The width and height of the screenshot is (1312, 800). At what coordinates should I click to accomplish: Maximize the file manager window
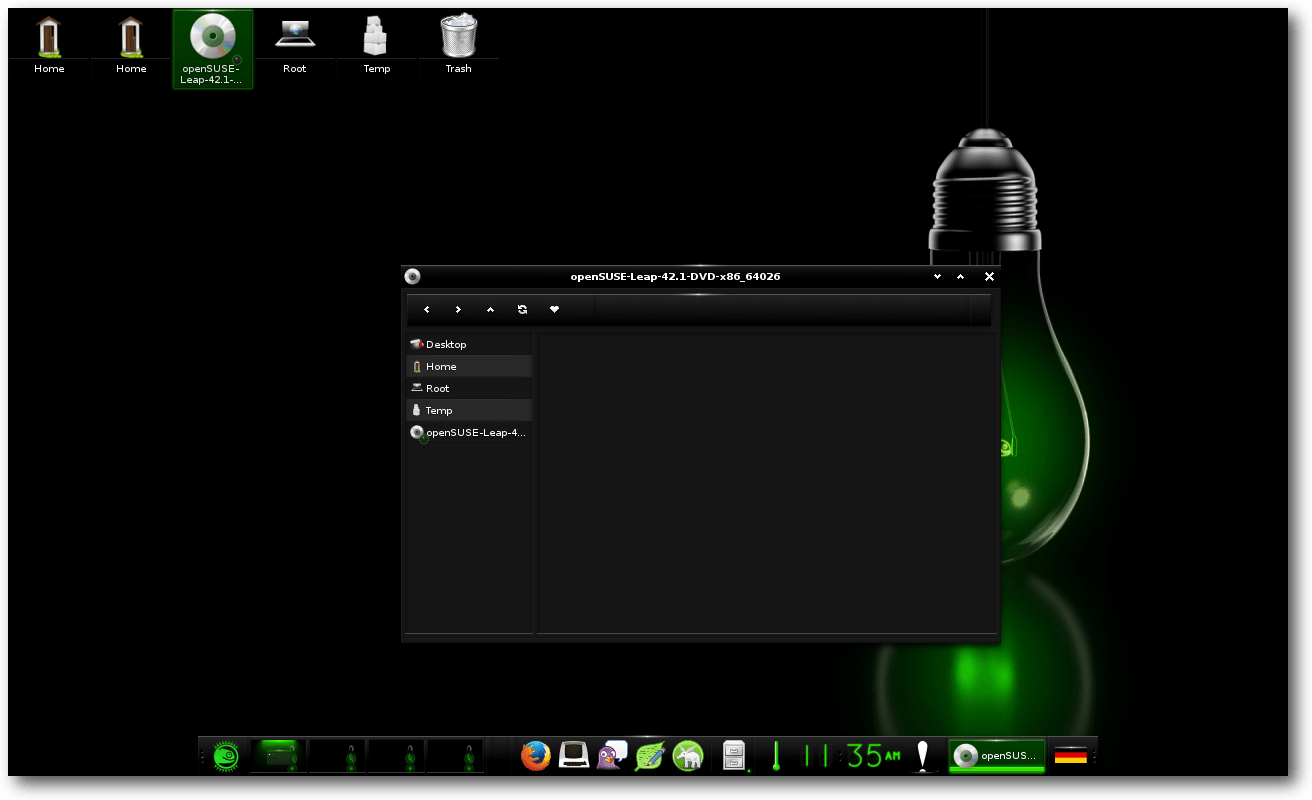click(961, 277)
